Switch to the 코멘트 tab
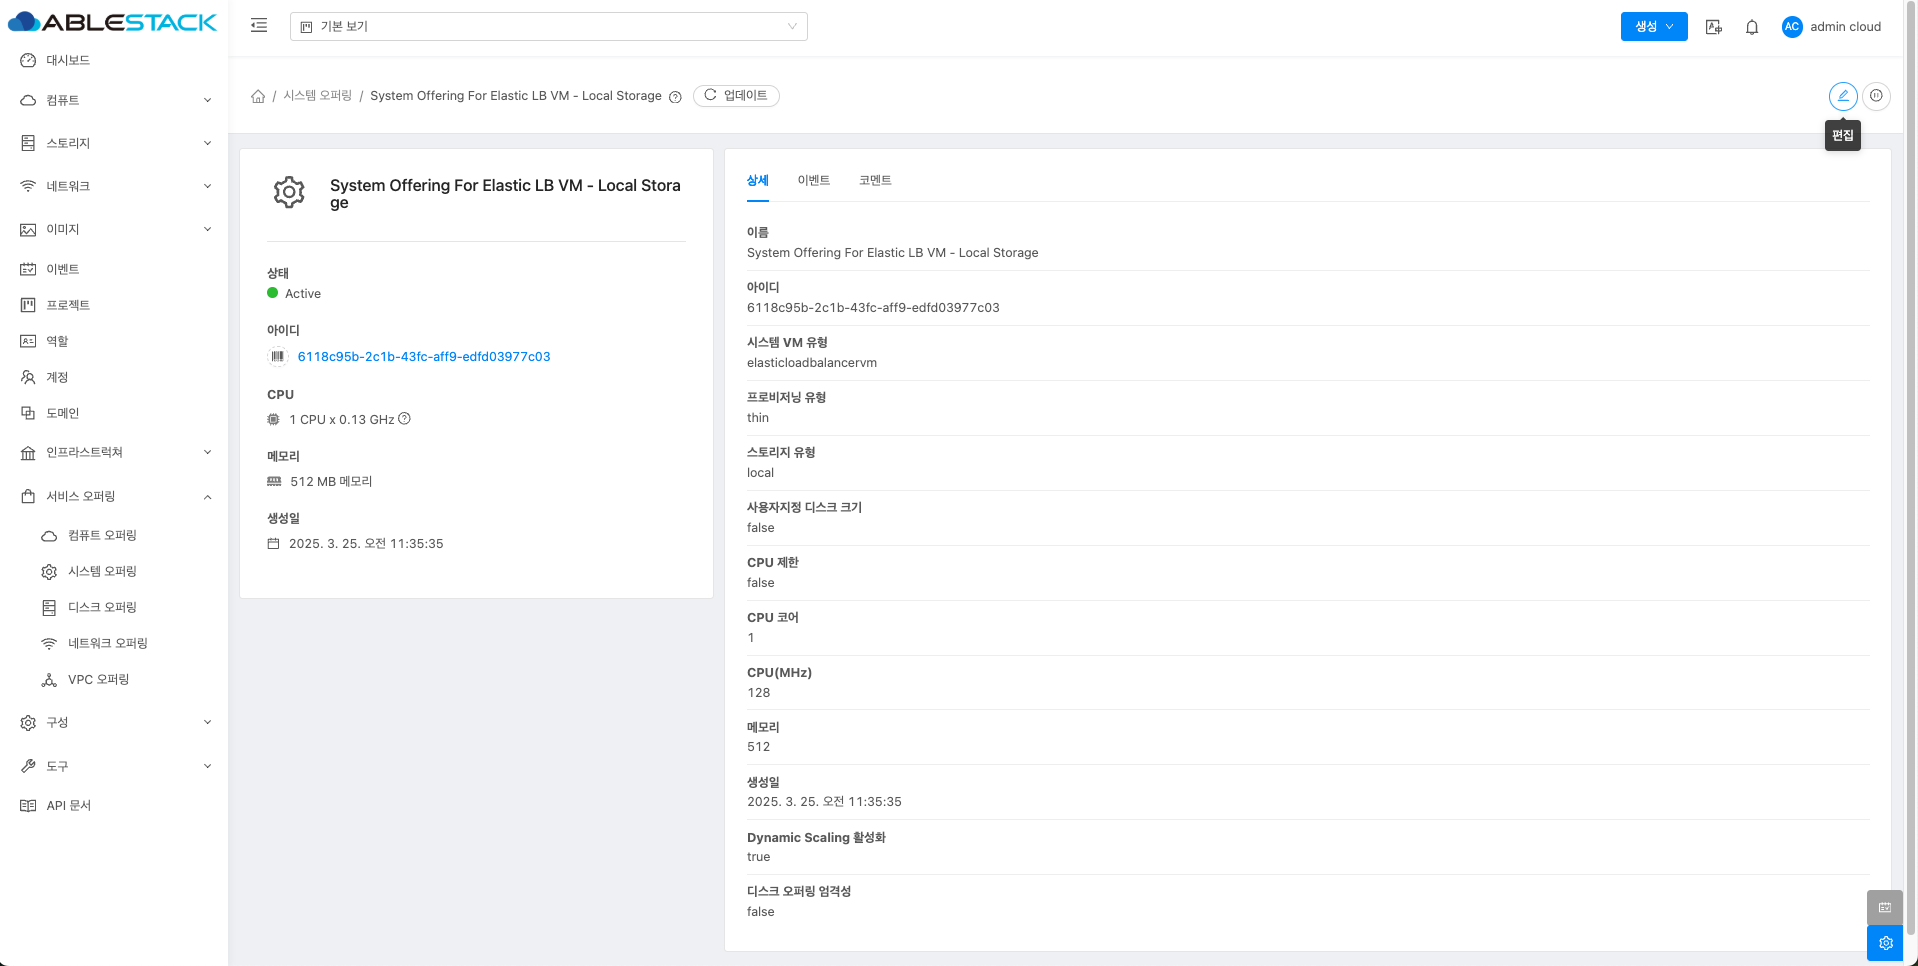This screenshot has height=966, width=1918. (875, 180)
